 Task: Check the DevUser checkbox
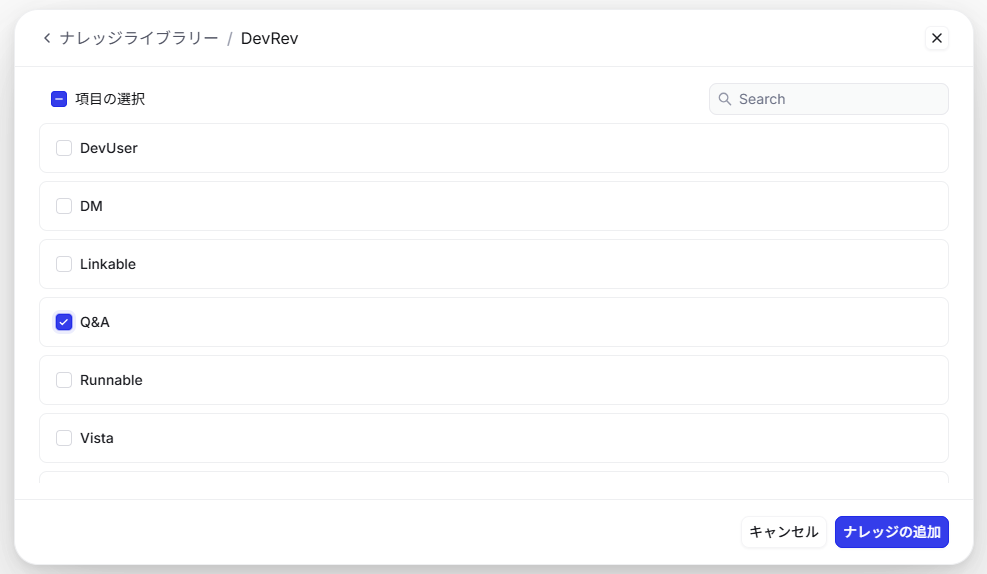tap(64, 148)
